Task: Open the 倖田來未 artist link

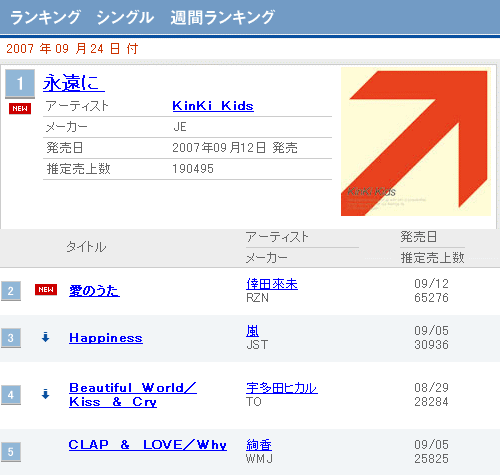Action: coord(272,284)
